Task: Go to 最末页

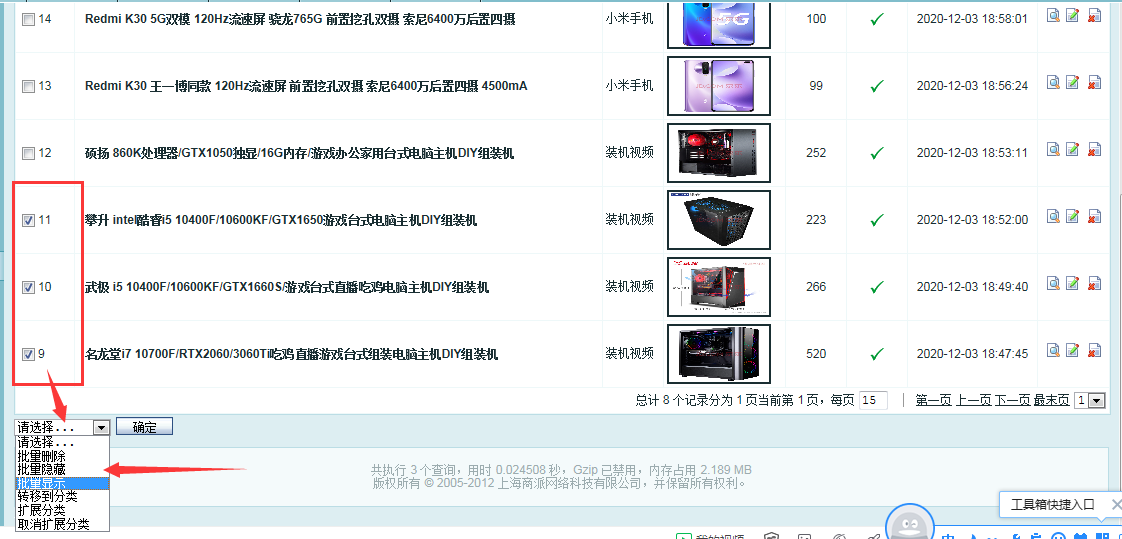Action: 1051,401
